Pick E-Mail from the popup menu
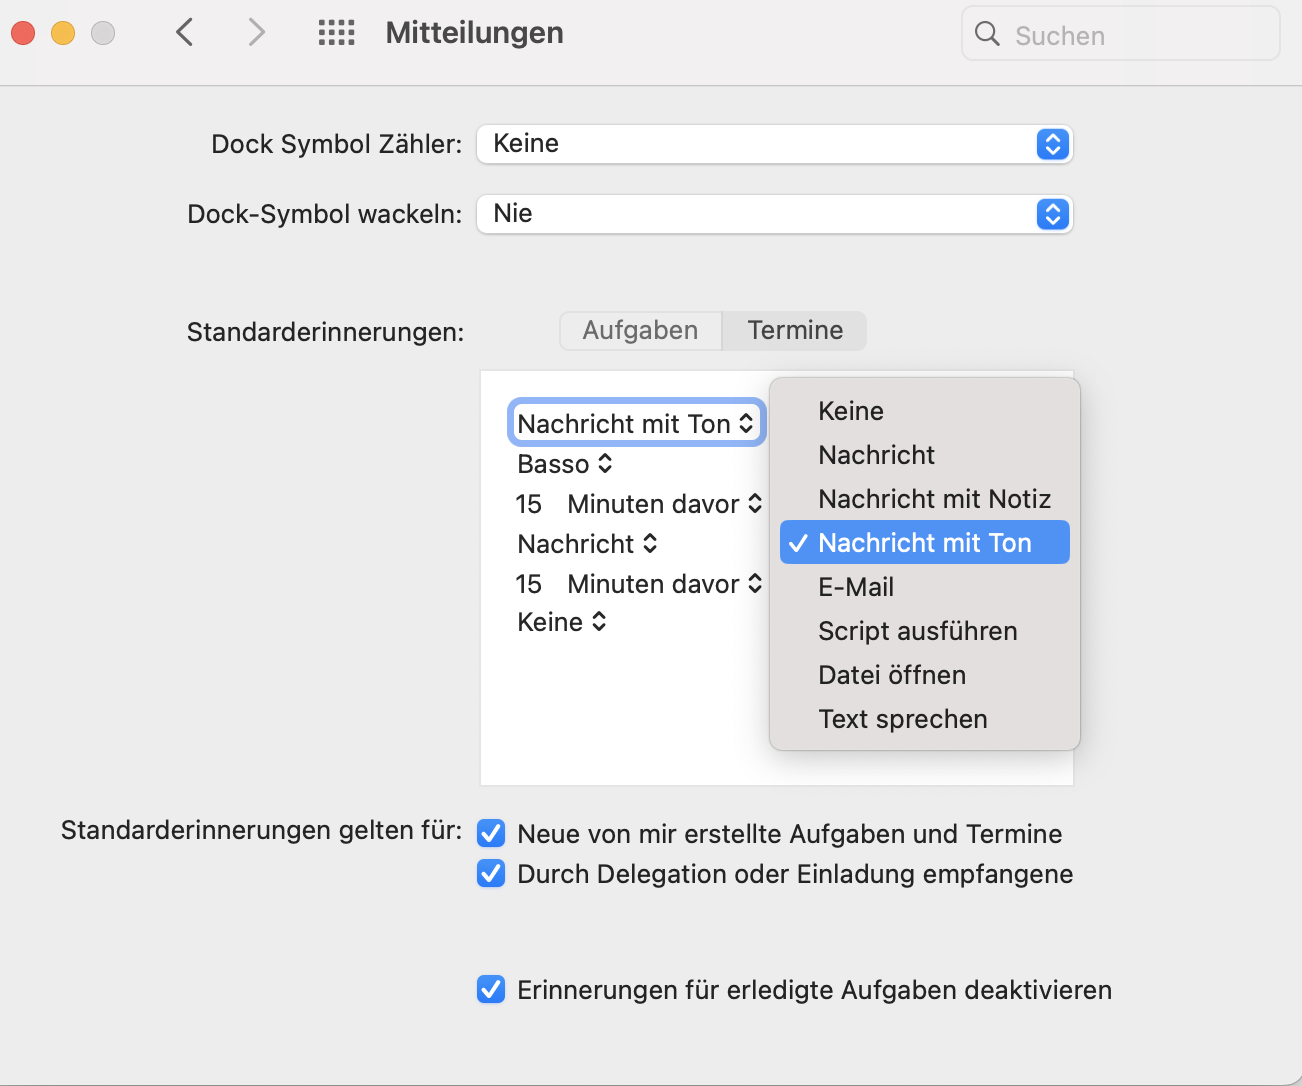The image size is (1302, 1086). (856, 587)
